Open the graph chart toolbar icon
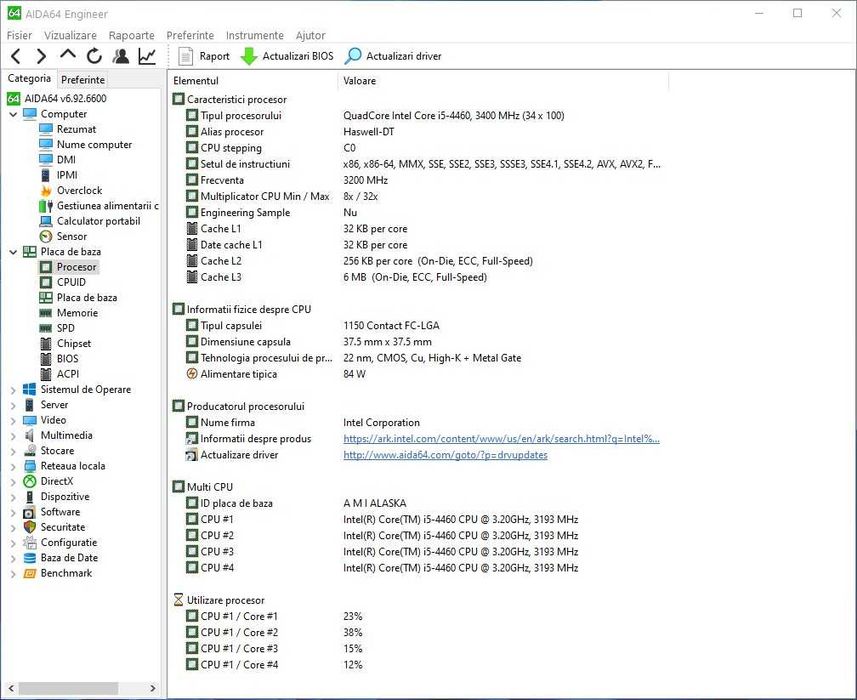 click(147, 56)
